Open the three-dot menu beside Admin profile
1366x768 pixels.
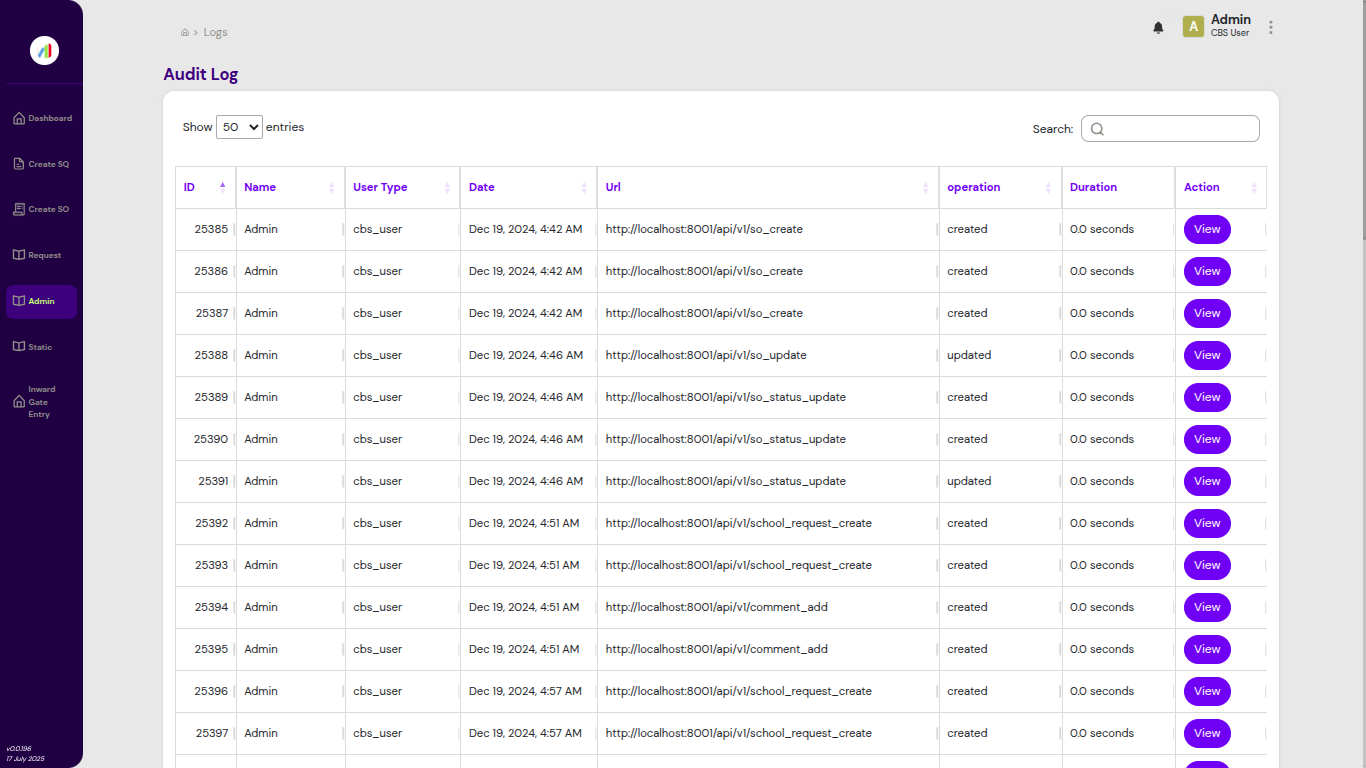[x=1270, y=27]
